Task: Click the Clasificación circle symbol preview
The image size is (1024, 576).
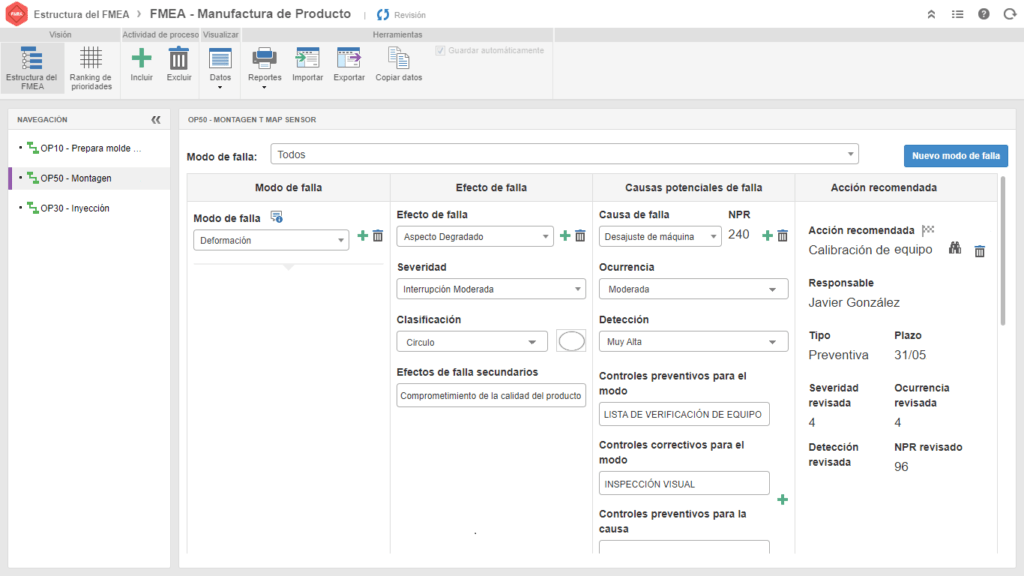Action: [571, 341]
